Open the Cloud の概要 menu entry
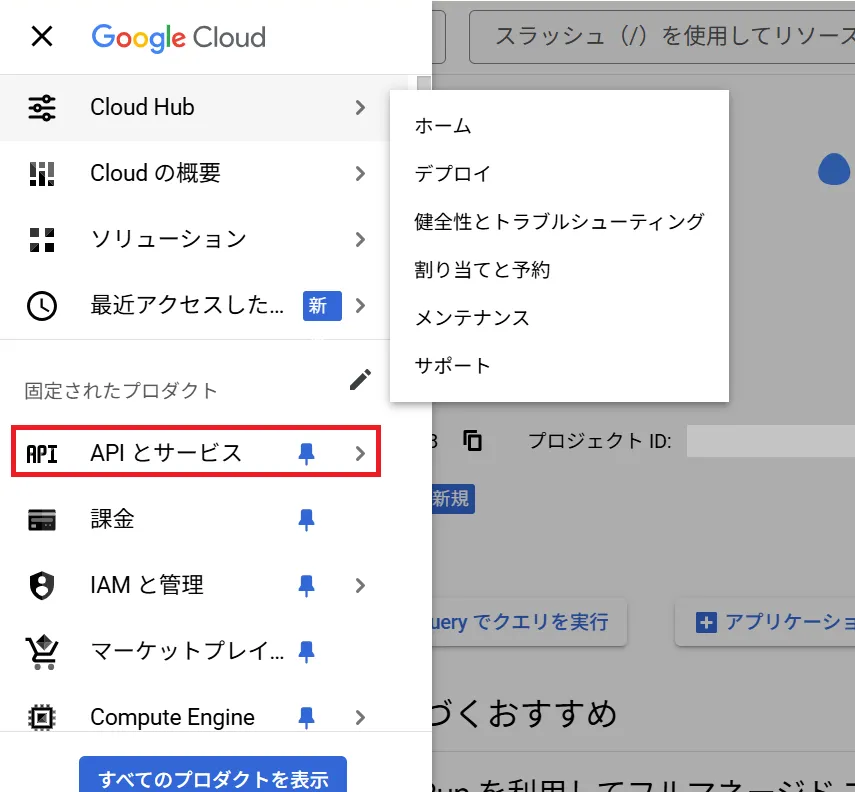855x792 pixels. point(196,173)
